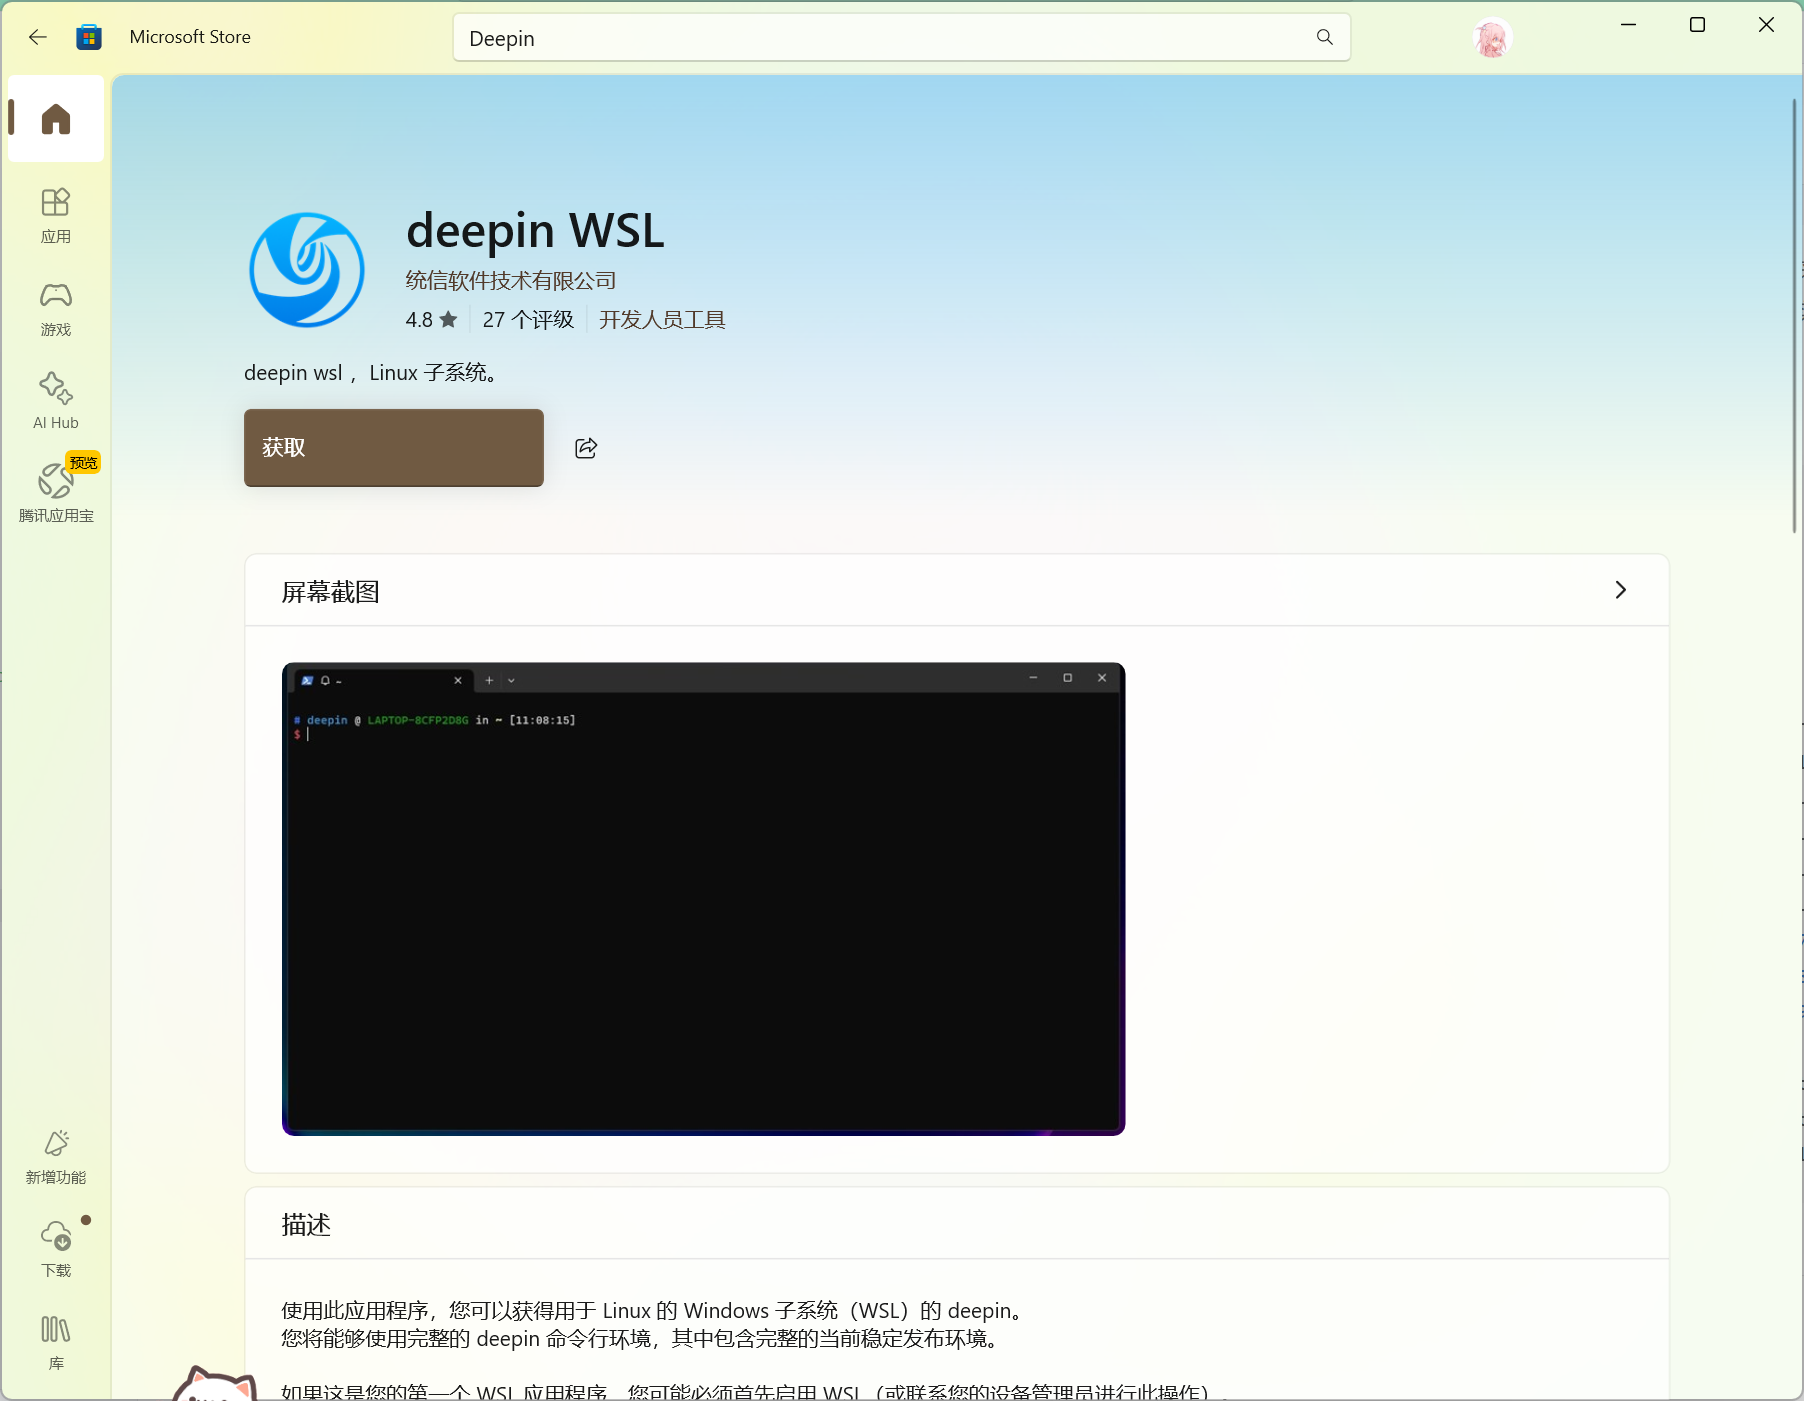Open the user profile avatar
This screenshot has width=1804, height=1401.
coord(1491,38)
